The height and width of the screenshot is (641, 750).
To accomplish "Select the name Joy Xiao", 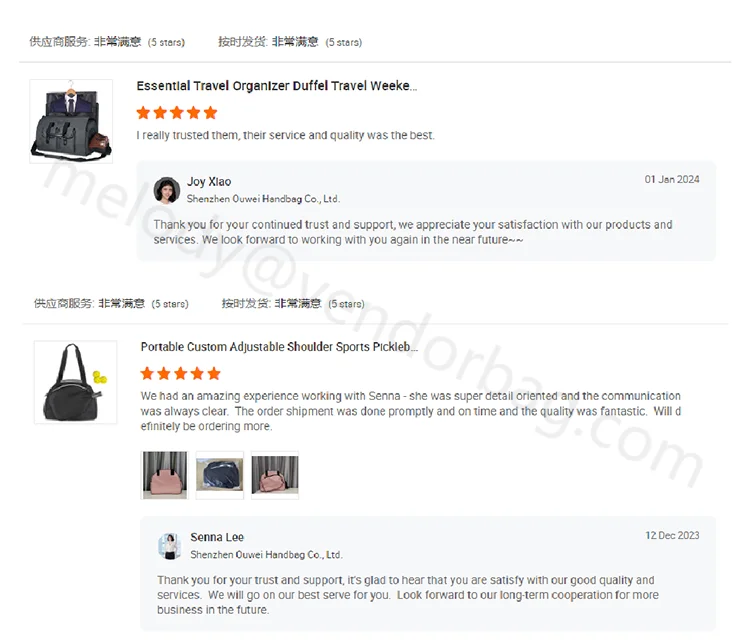I will pyautogui.click(x=209, y=182).
